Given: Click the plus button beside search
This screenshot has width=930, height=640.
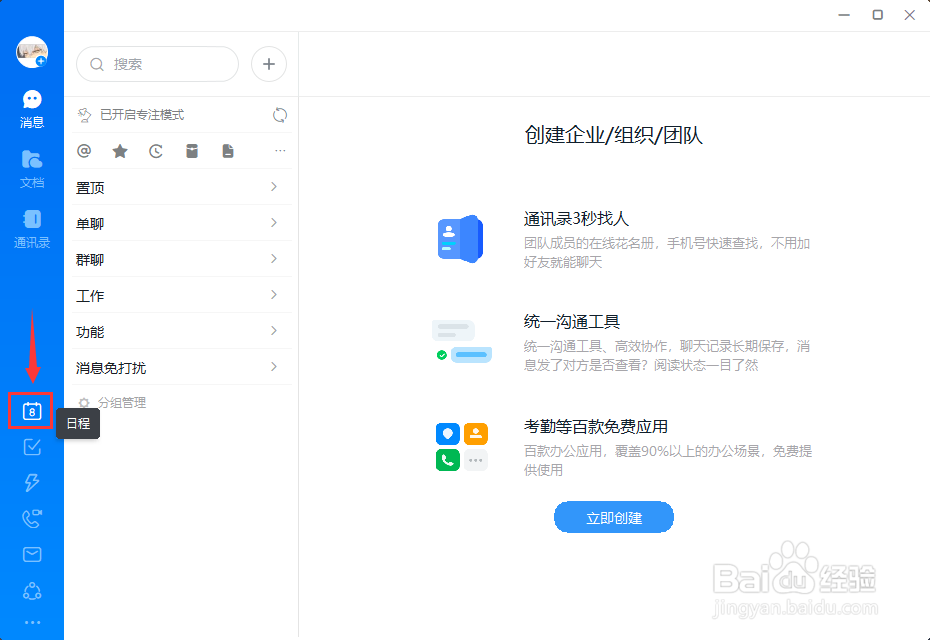Looking at the screenshot, I should [x=269, y=64].
